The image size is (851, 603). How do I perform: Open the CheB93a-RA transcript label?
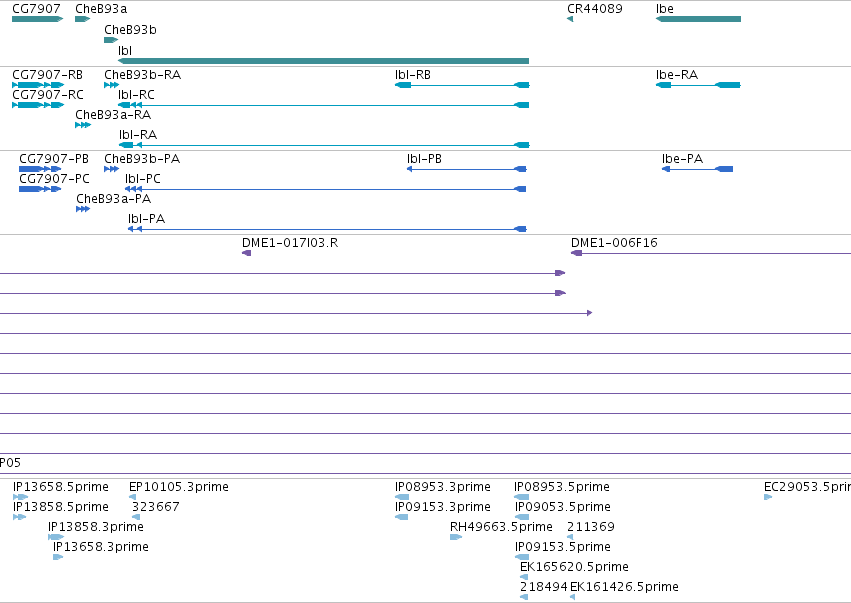pos(113,115)
